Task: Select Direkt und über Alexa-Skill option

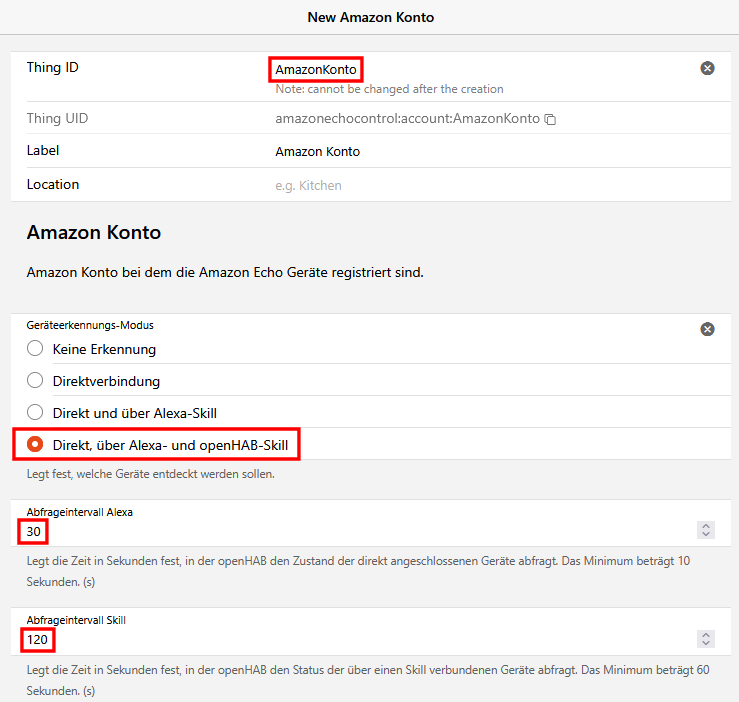Action: point(35,413)
